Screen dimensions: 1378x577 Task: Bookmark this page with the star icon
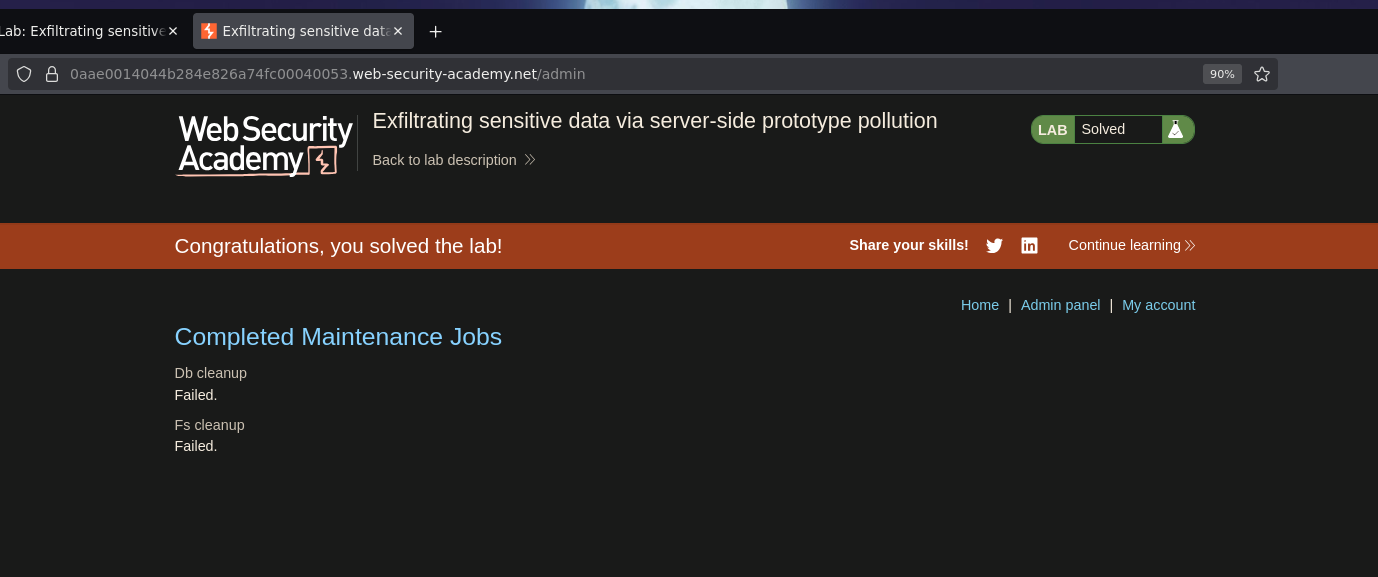point(1262,74)
